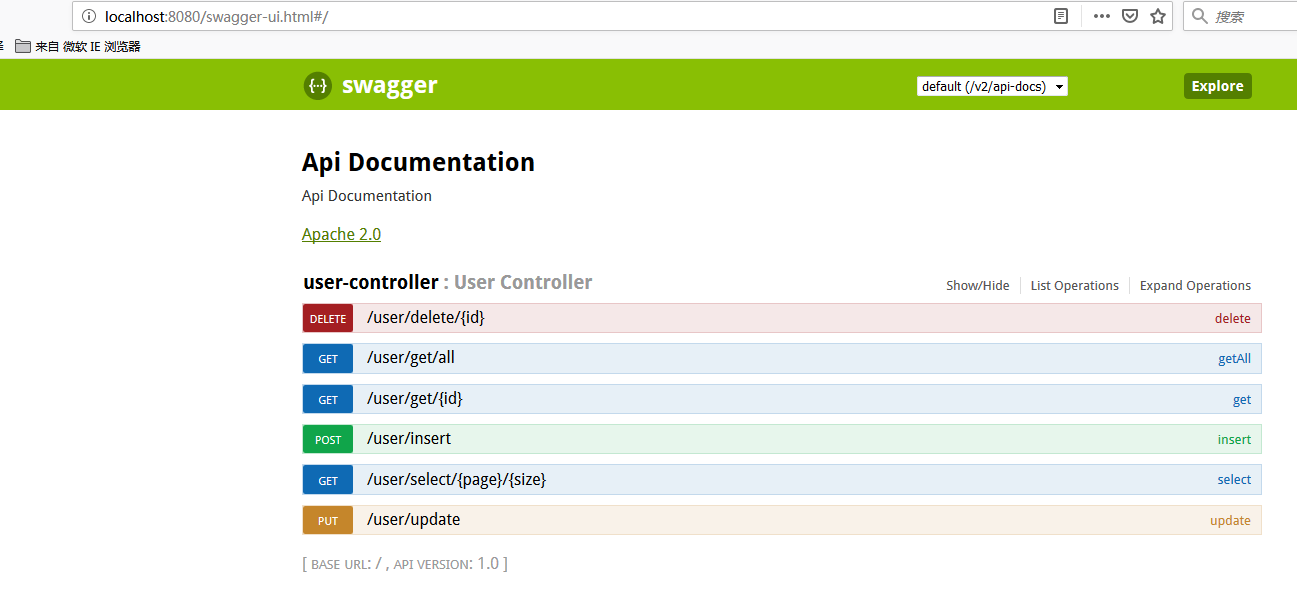
Task: Click the swagger logo icon
Action: click(317, 86)
